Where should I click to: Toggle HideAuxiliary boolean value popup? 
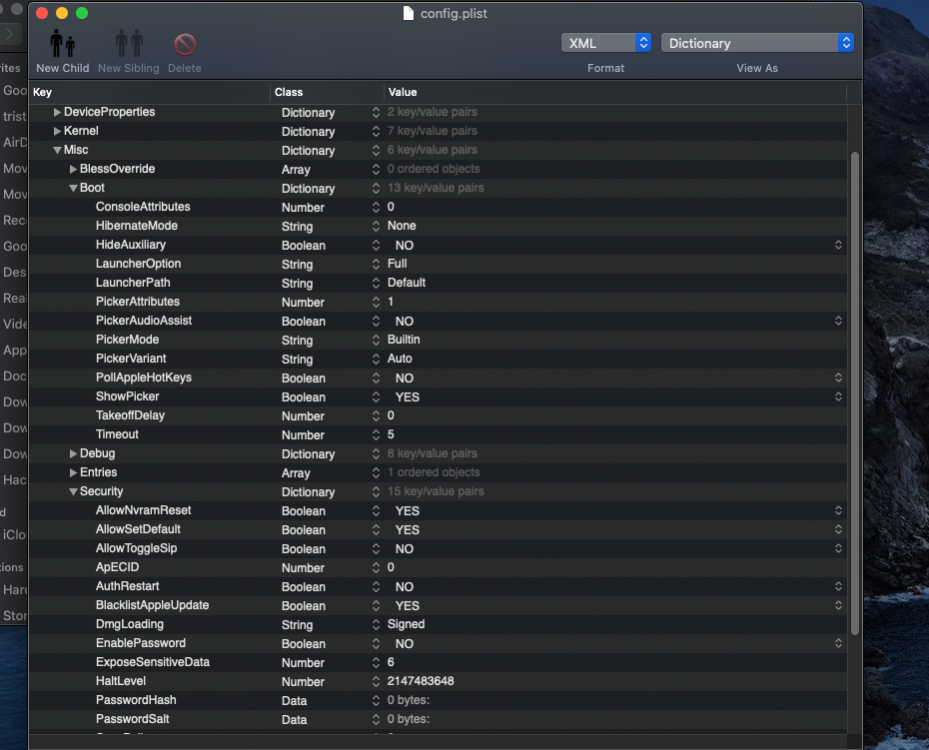click(838, 245)
